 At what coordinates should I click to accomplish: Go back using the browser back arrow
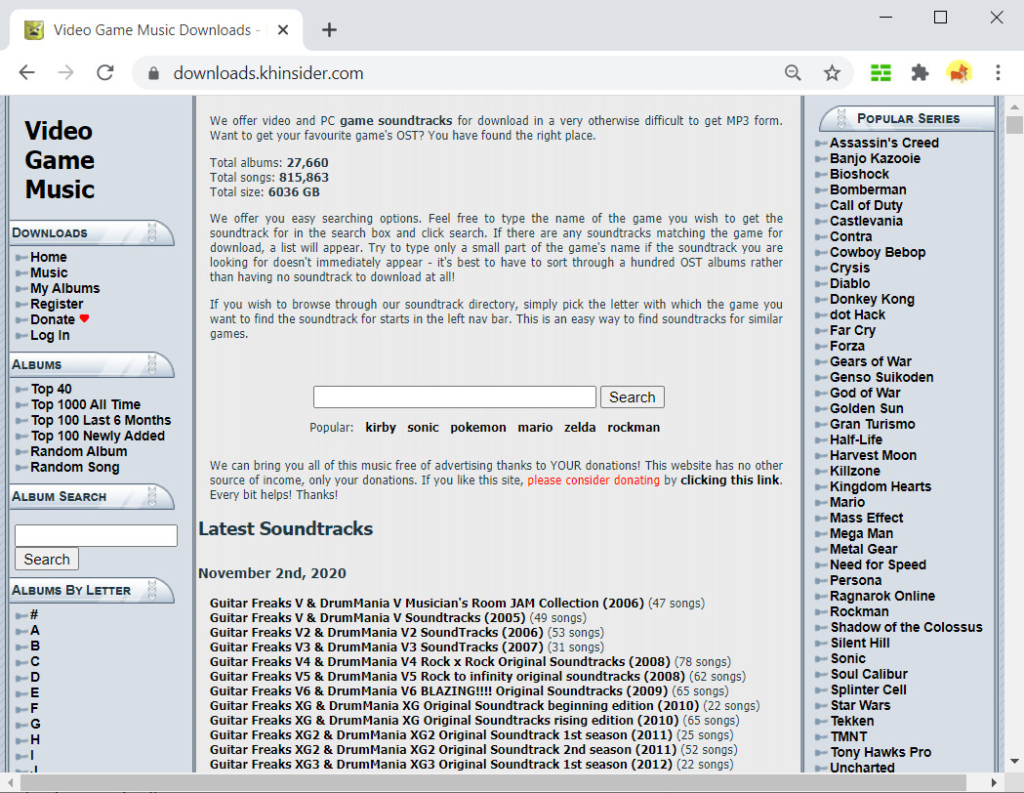pos(27,73)
